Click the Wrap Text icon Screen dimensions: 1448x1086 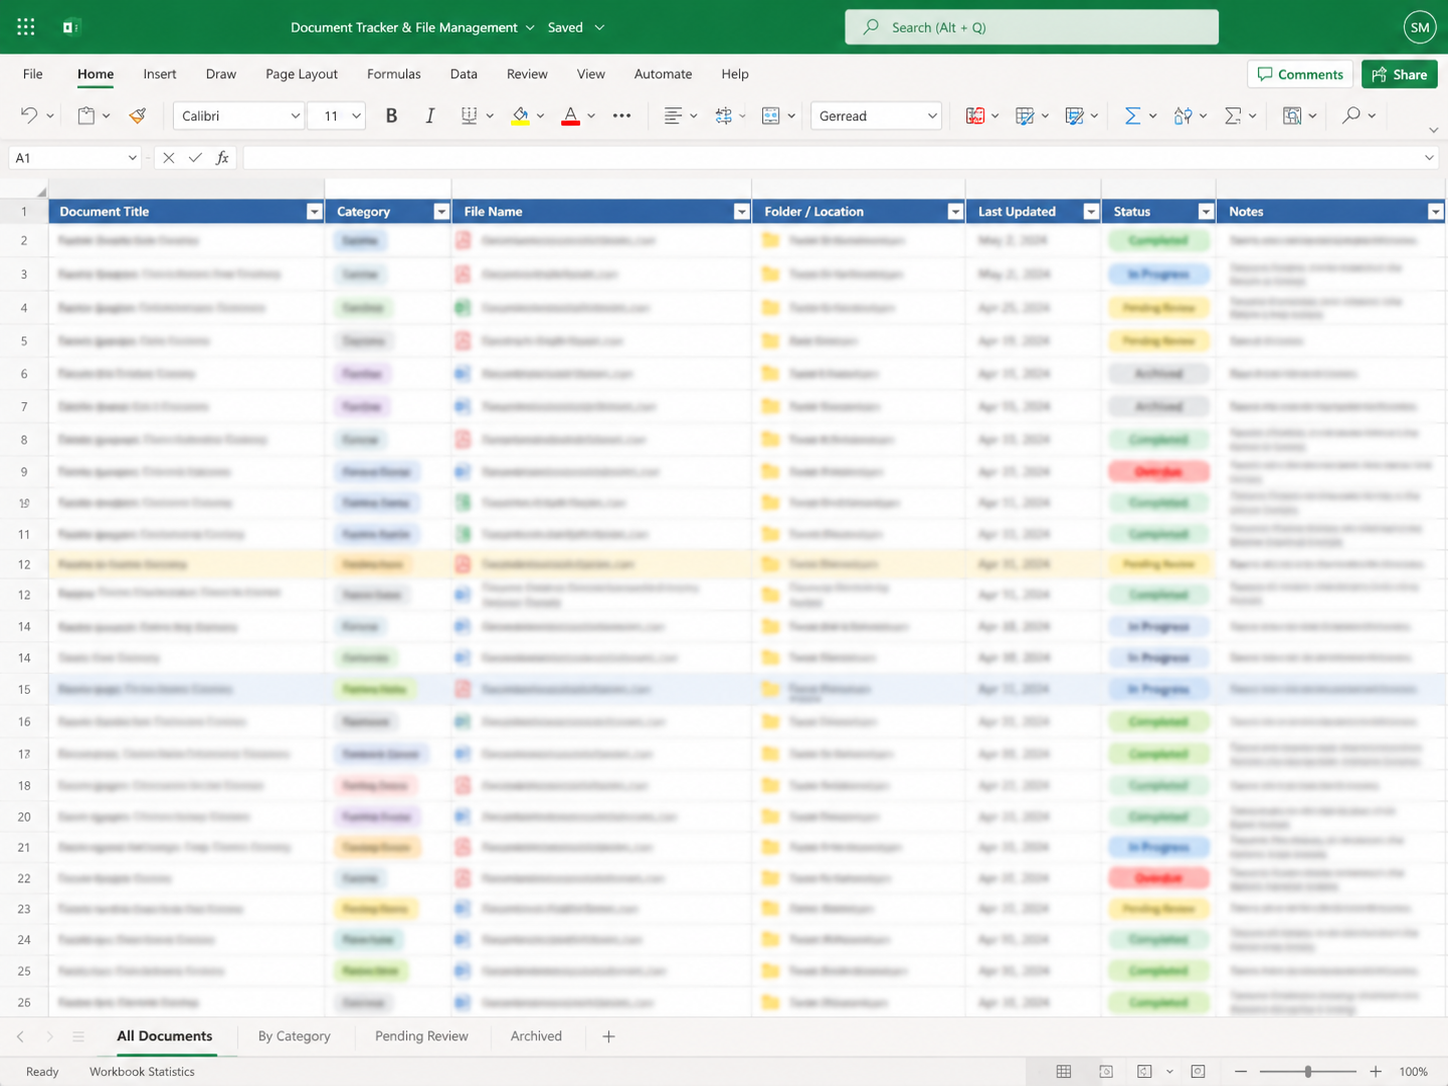[x=723, y=116]
